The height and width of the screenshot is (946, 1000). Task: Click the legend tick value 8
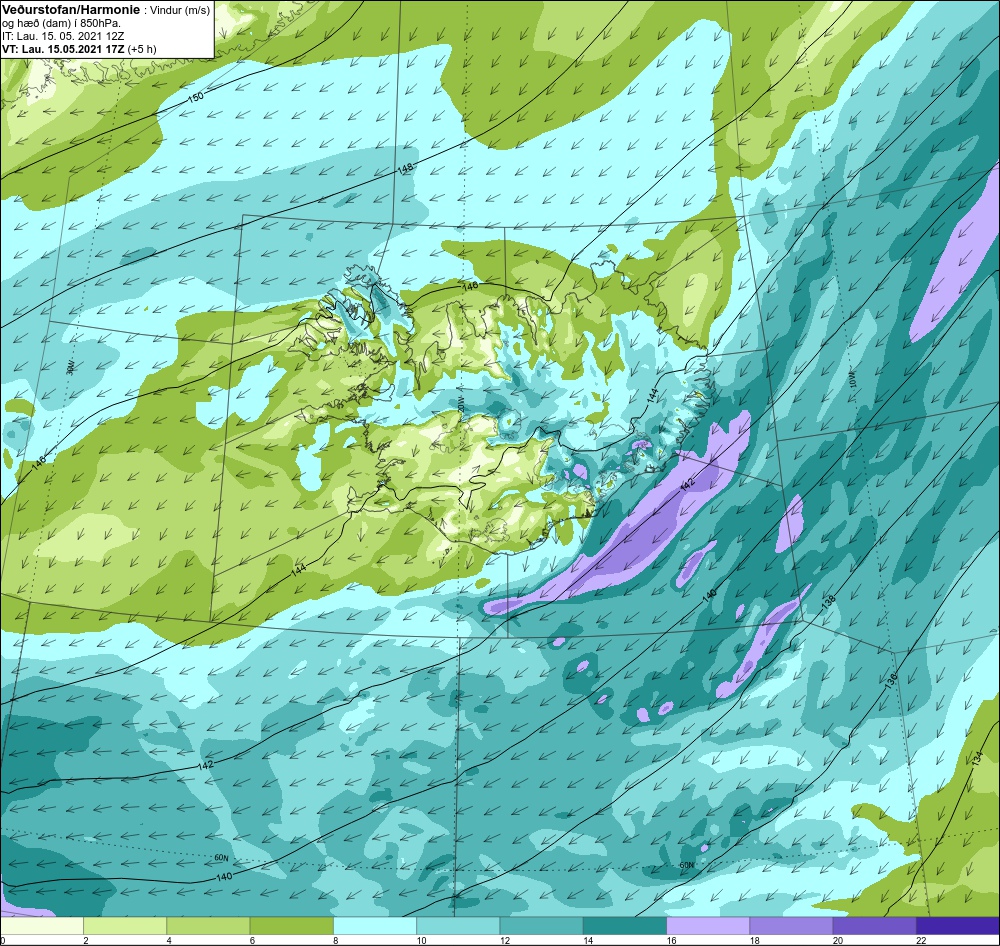pyautogui.click(x=335, y=940)
